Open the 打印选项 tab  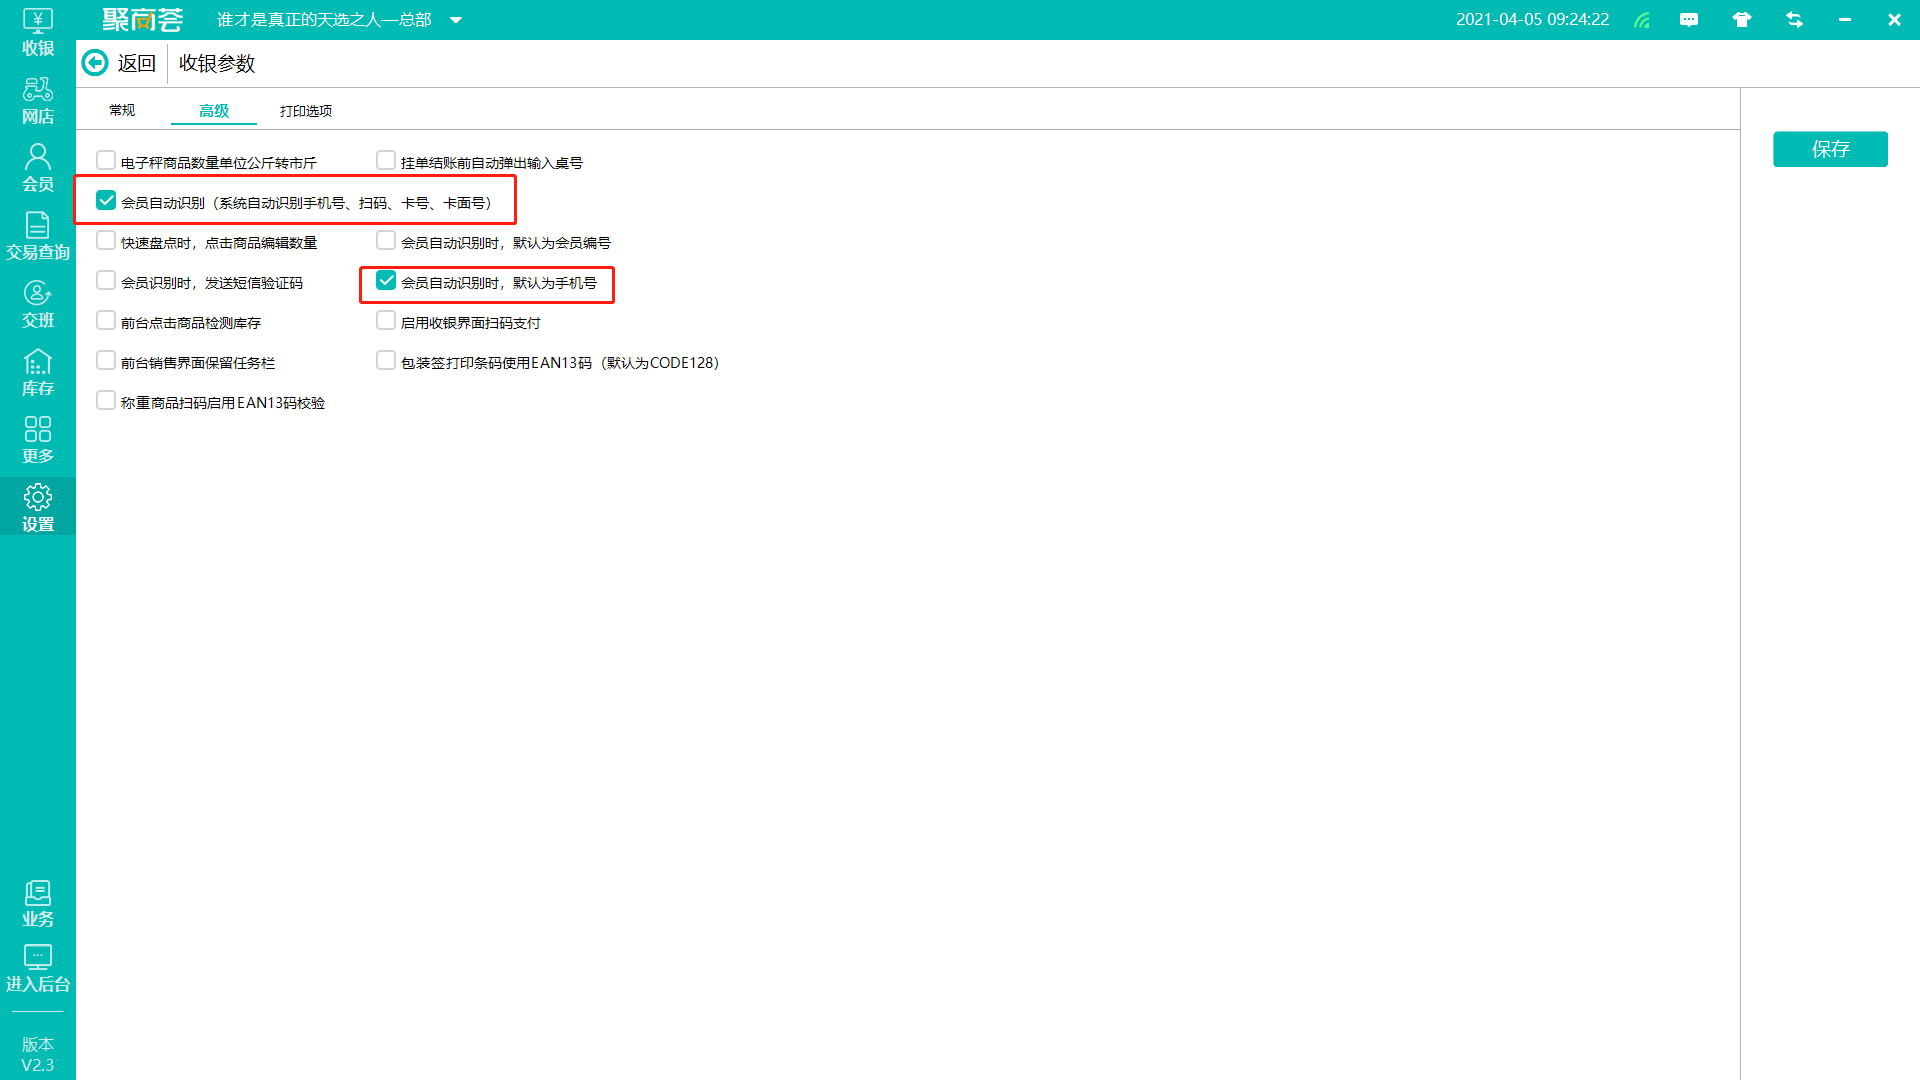306,110
